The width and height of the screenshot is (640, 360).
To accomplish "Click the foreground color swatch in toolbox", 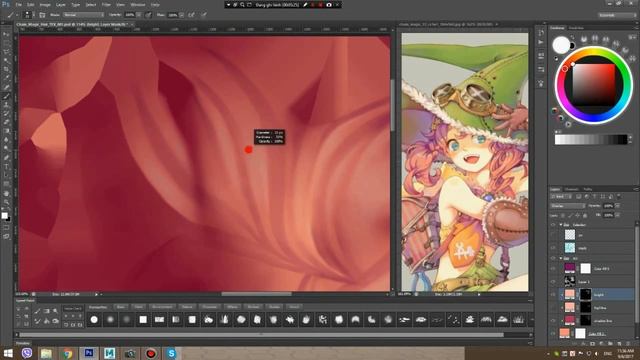I will [4, 216].
